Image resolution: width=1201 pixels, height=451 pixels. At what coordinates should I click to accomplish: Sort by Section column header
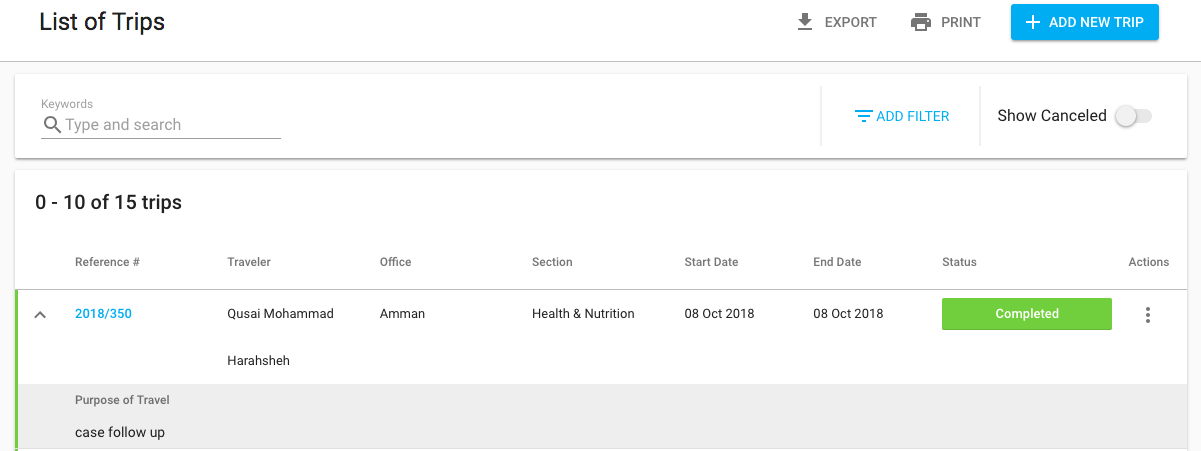552,262
